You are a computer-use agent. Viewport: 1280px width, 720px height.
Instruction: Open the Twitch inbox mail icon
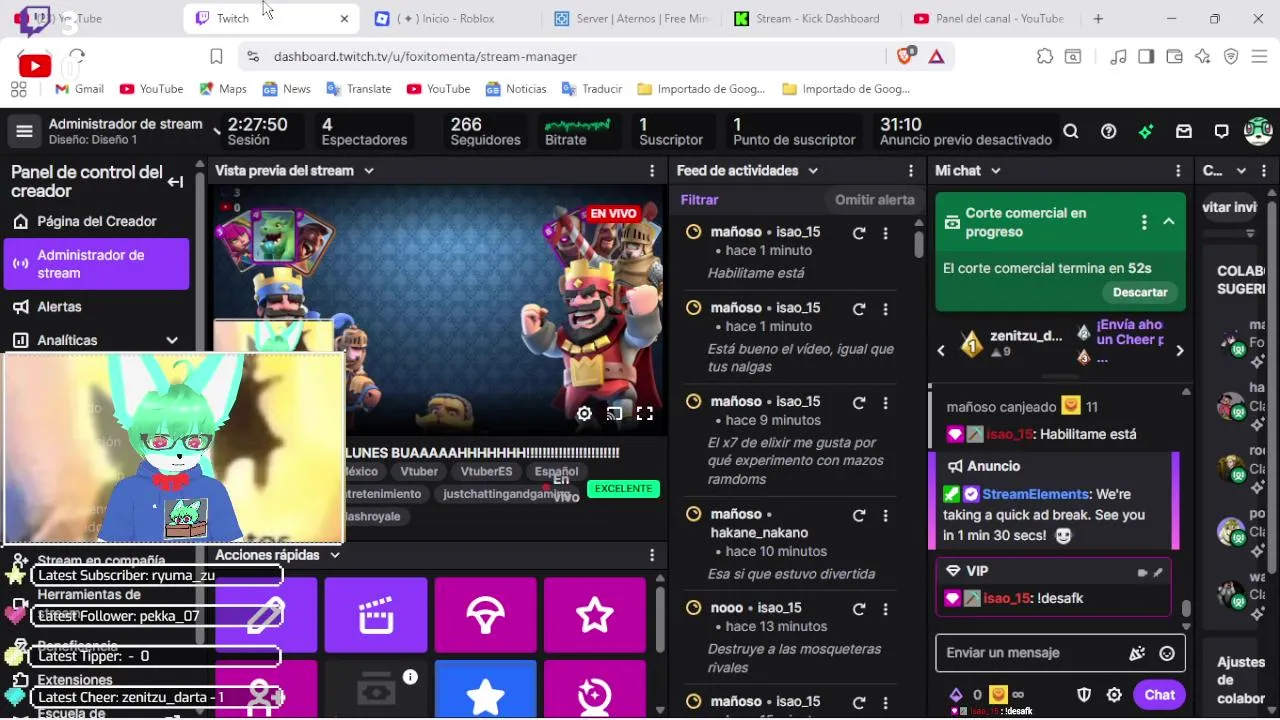coord(1184,131)
